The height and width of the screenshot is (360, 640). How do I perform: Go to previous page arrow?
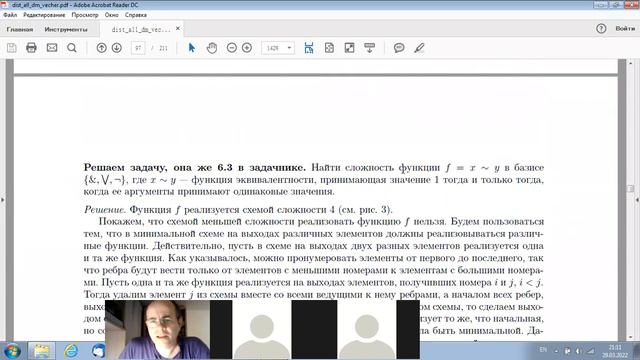(x=102, y=48)
